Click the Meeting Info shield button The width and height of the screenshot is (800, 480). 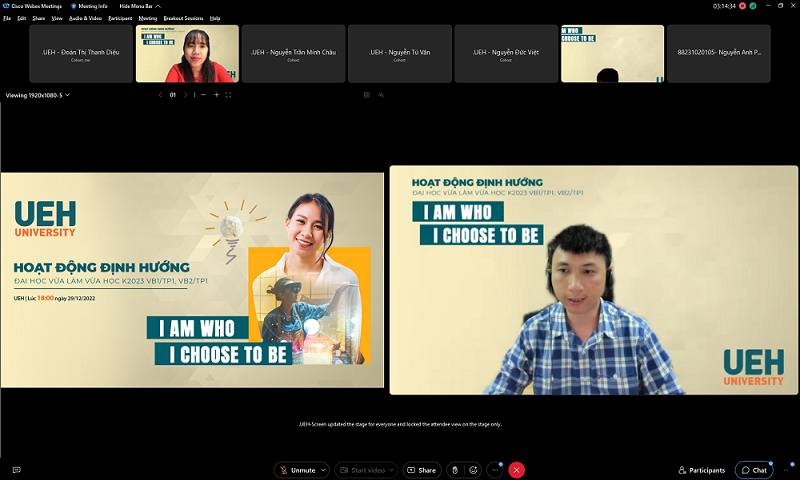point(89,6)
